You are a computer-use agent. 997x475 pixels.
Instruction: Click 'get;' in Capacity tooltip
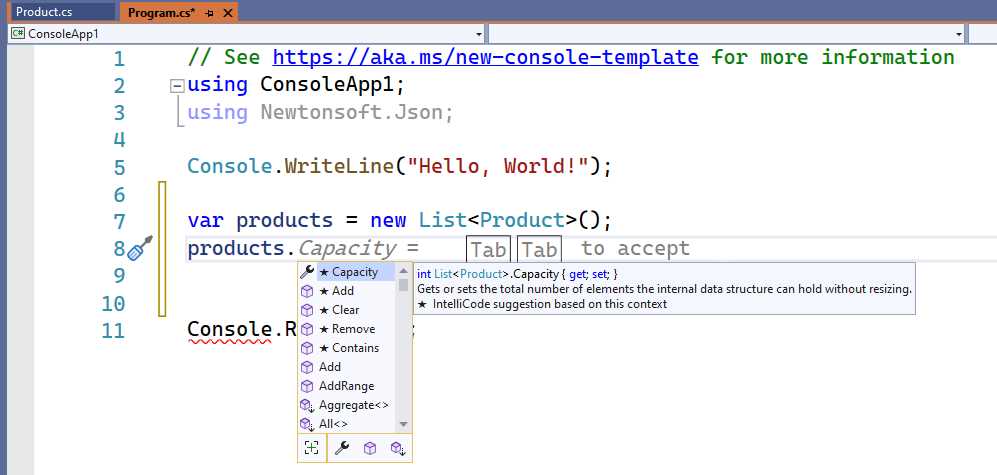point(577,274)
